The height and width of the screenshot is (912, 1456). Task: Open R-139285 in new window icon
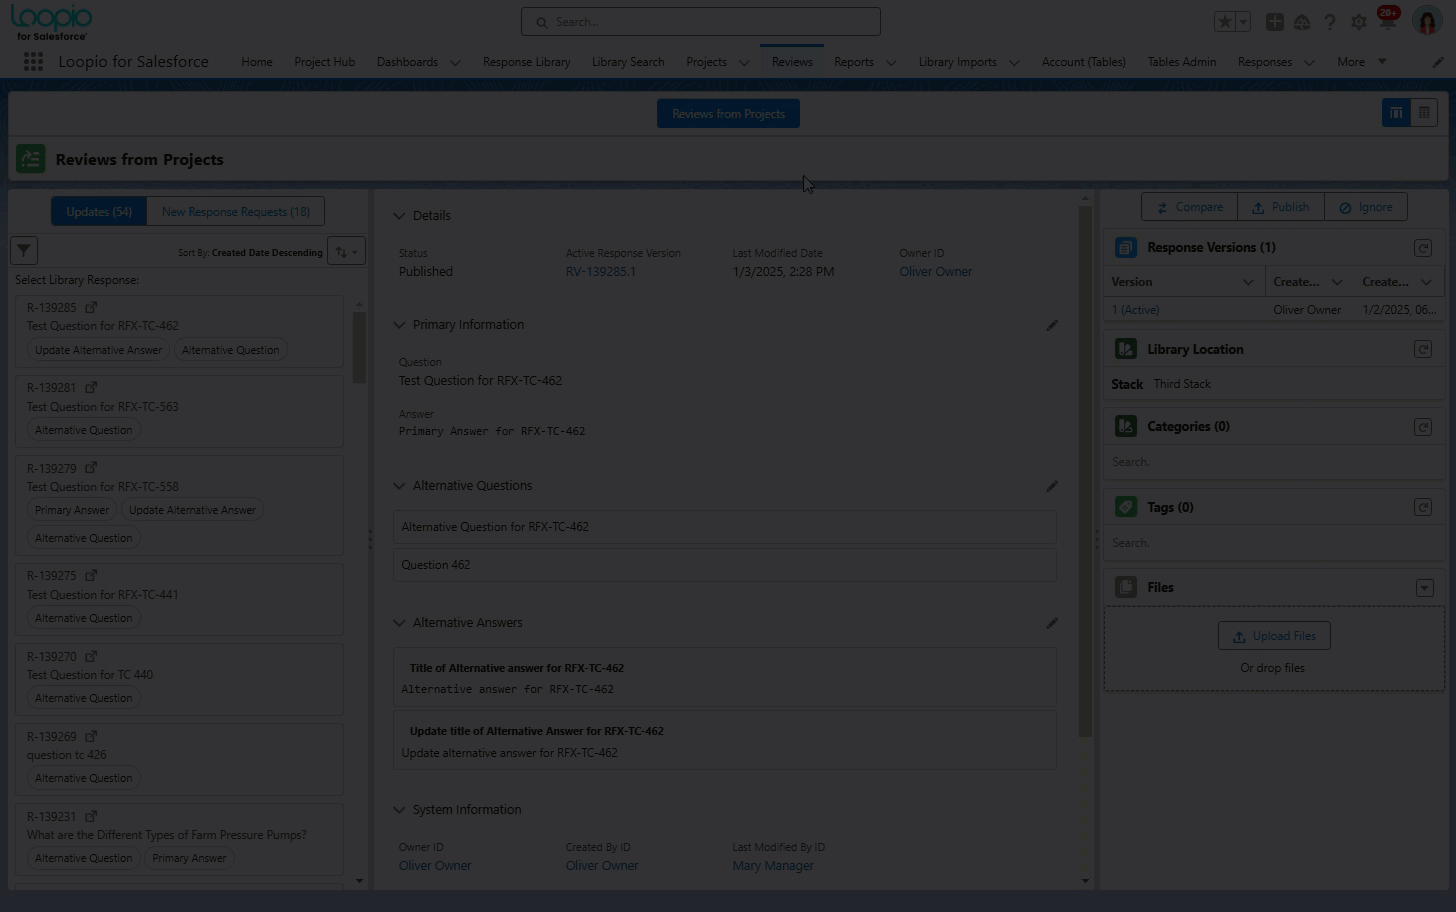(91, 307)
